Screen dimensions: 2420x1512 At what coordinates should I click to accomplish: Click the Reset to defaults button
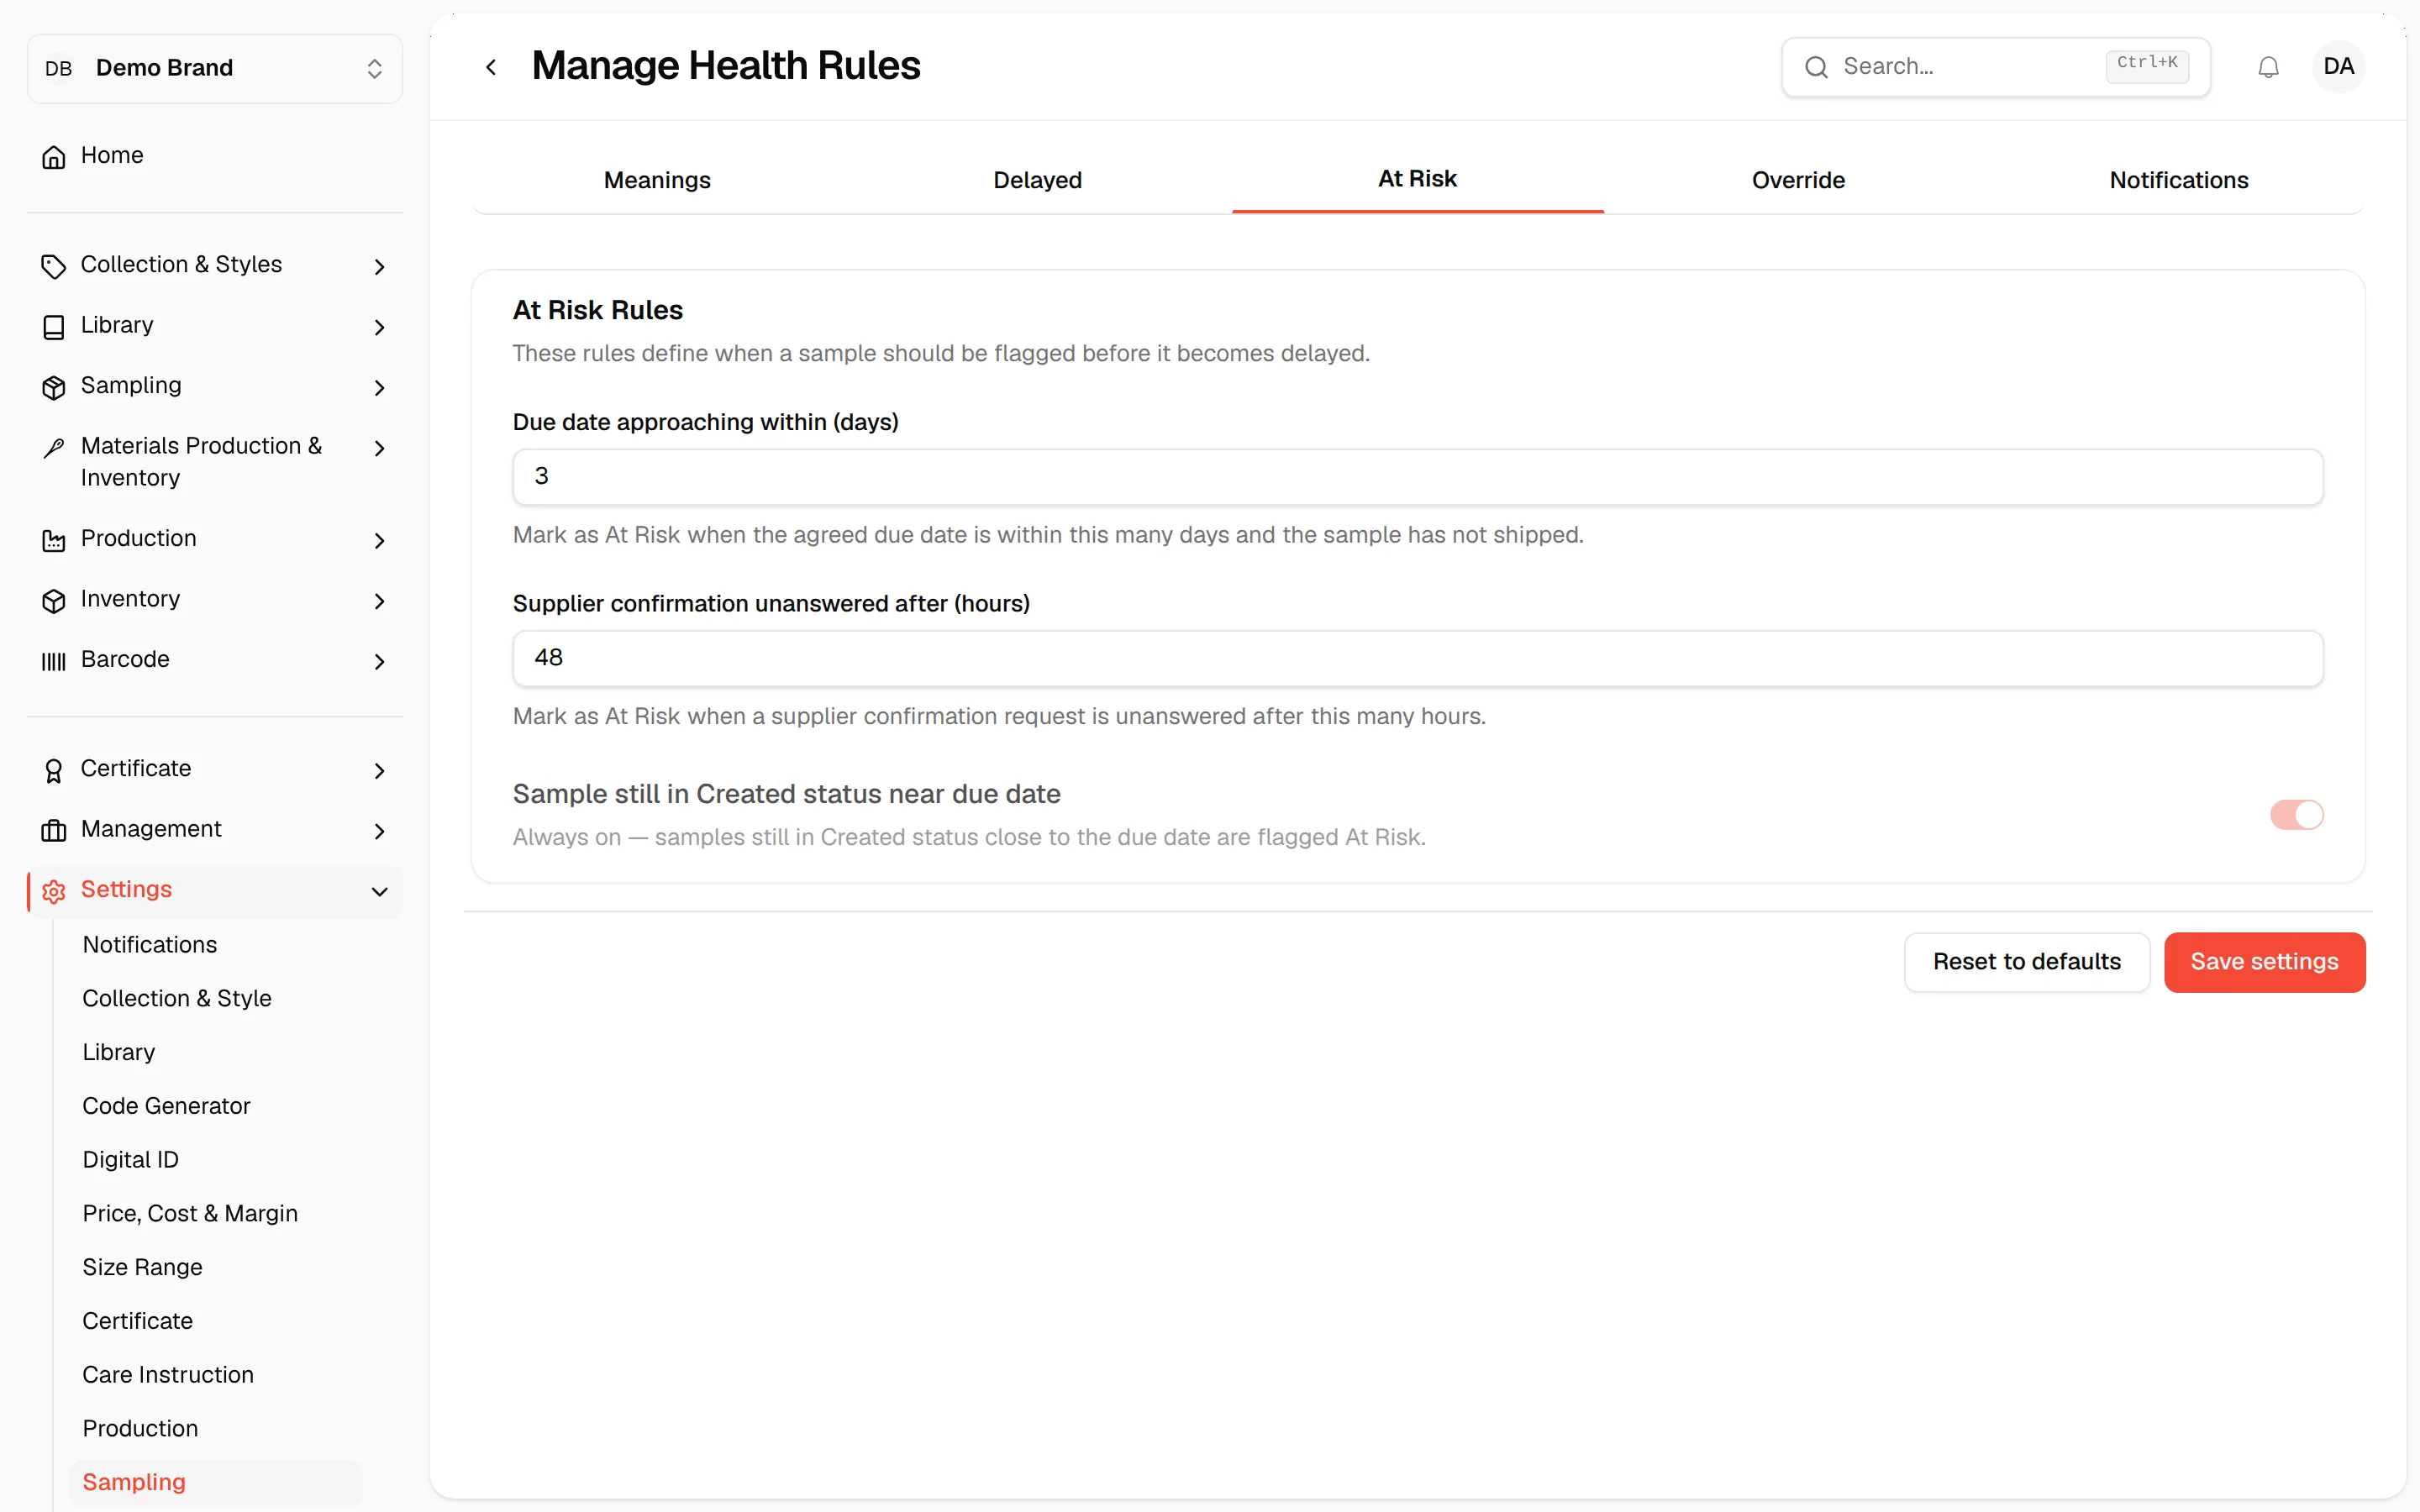(2026, 961)
